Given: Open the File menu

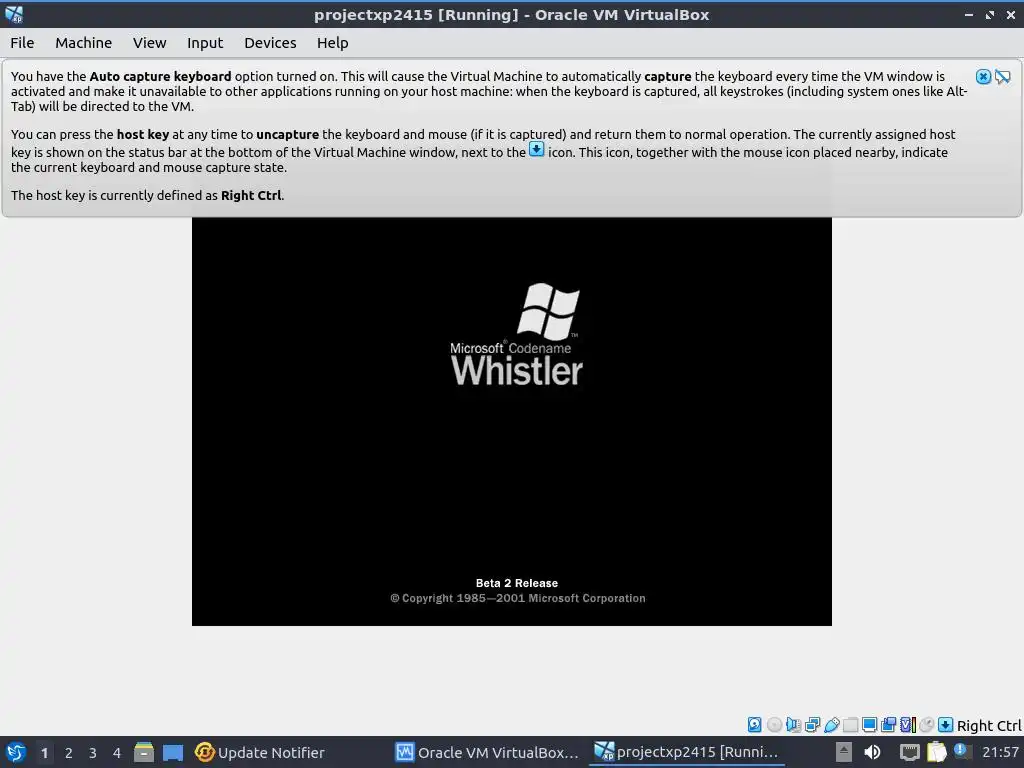Looking at the screenshot, I should [22, 43].
